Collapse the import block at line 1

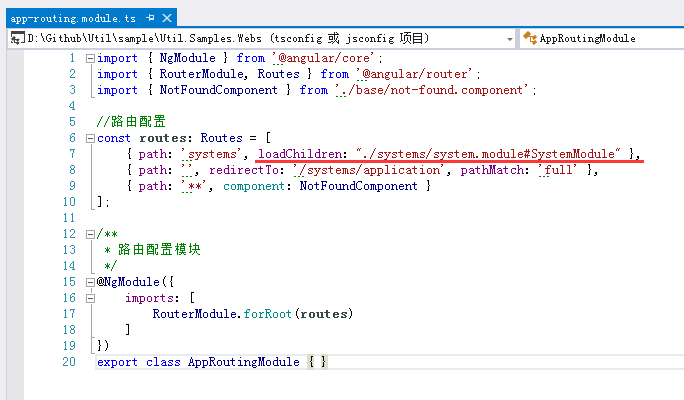click(x=90, y=58)
